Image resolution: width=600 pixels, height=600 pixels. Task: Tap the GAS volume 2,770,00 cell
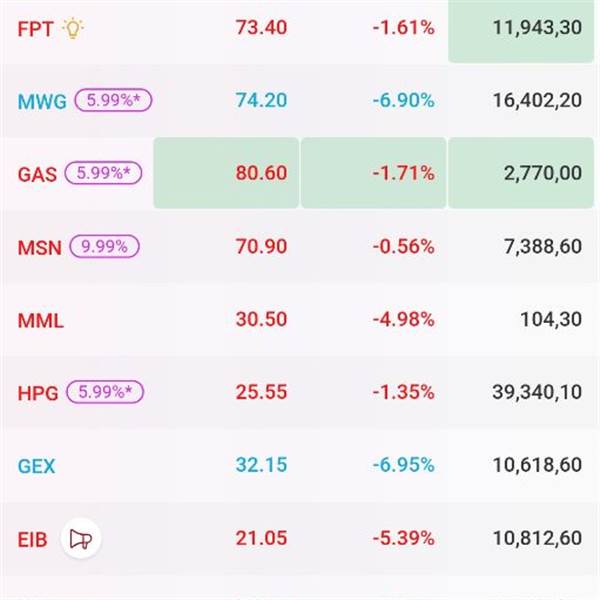(x=523, y=173)
